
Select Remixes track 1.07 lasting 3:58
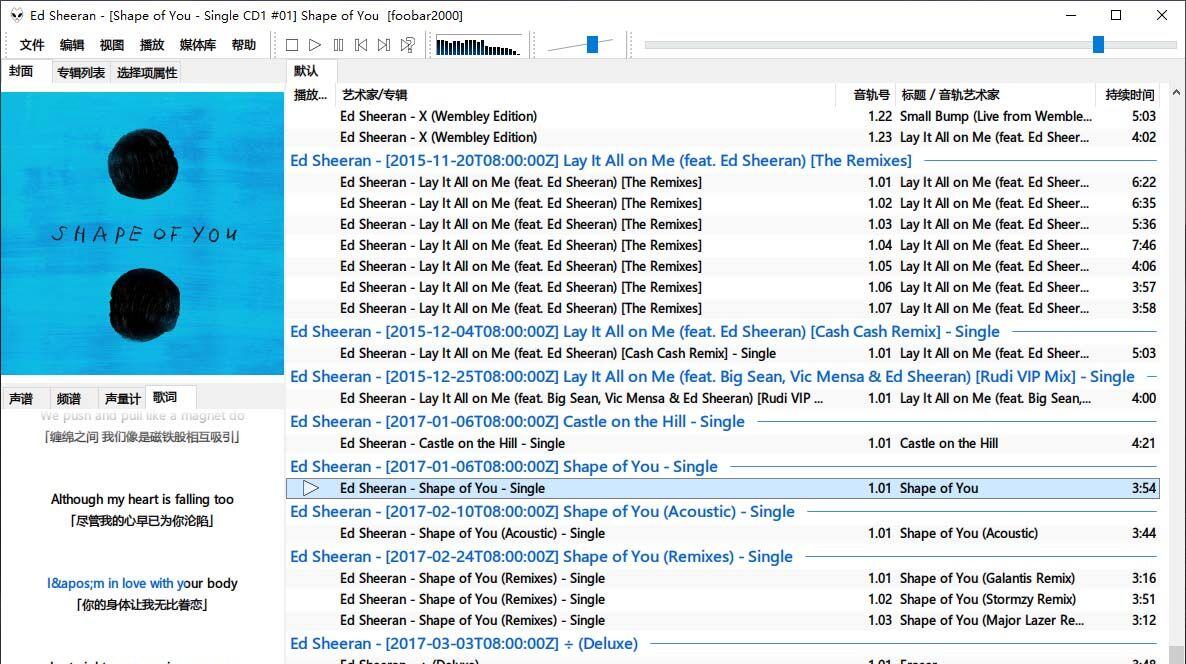[722, 309]
